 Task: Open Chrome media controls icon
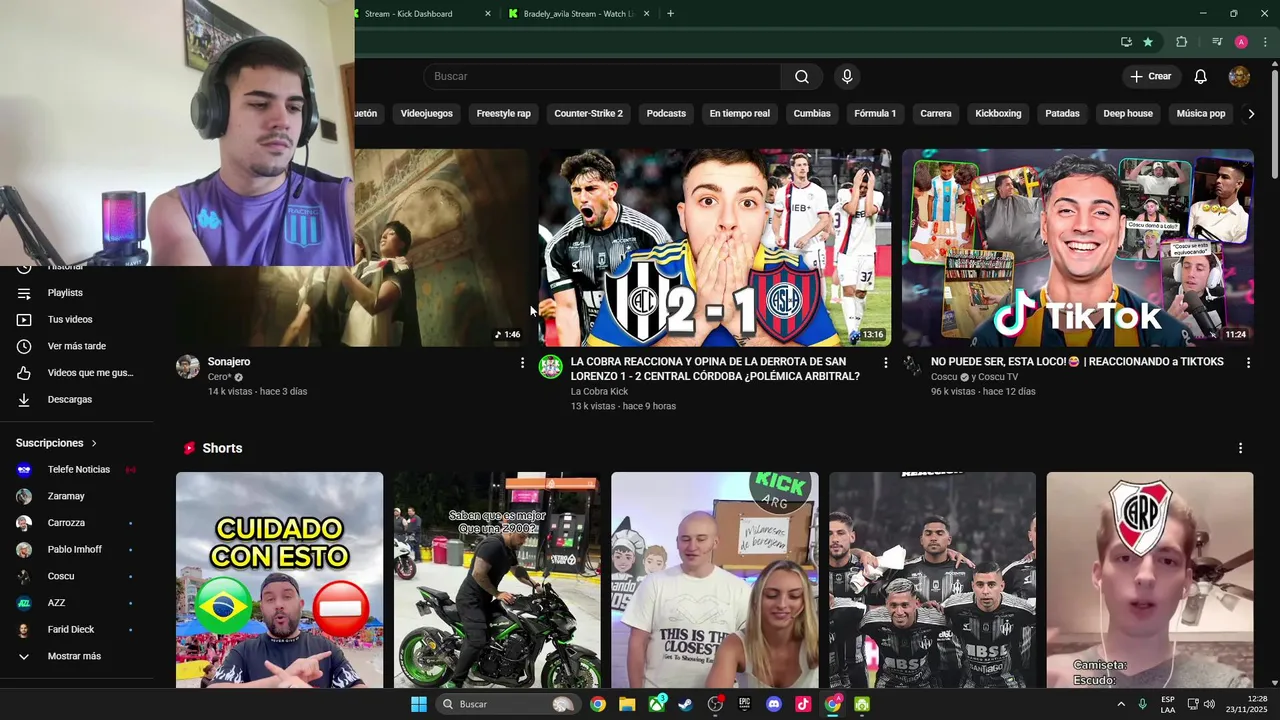pos(1217,42)
